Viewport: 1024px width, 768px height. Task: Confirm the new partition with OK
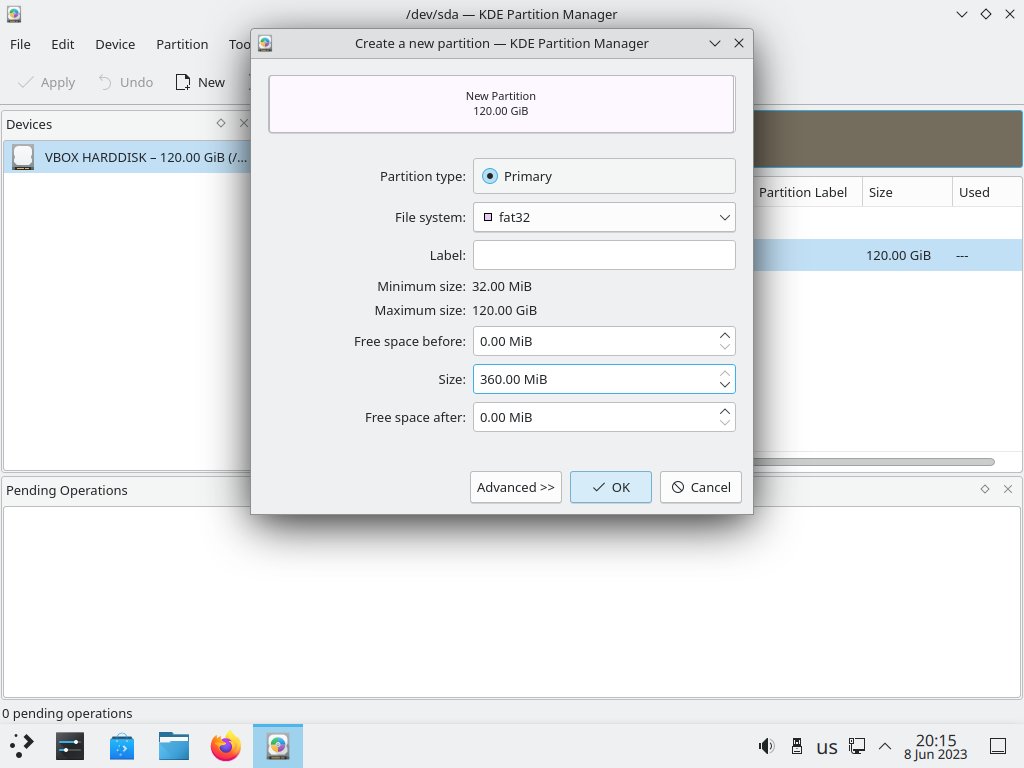(x=611, y=487)
